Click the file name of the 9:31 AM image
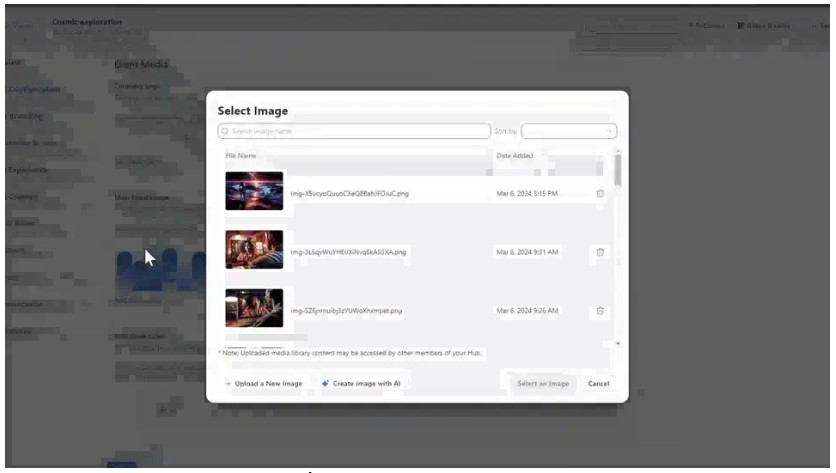This screenshot has height=473, width=836. coord(348,252)
